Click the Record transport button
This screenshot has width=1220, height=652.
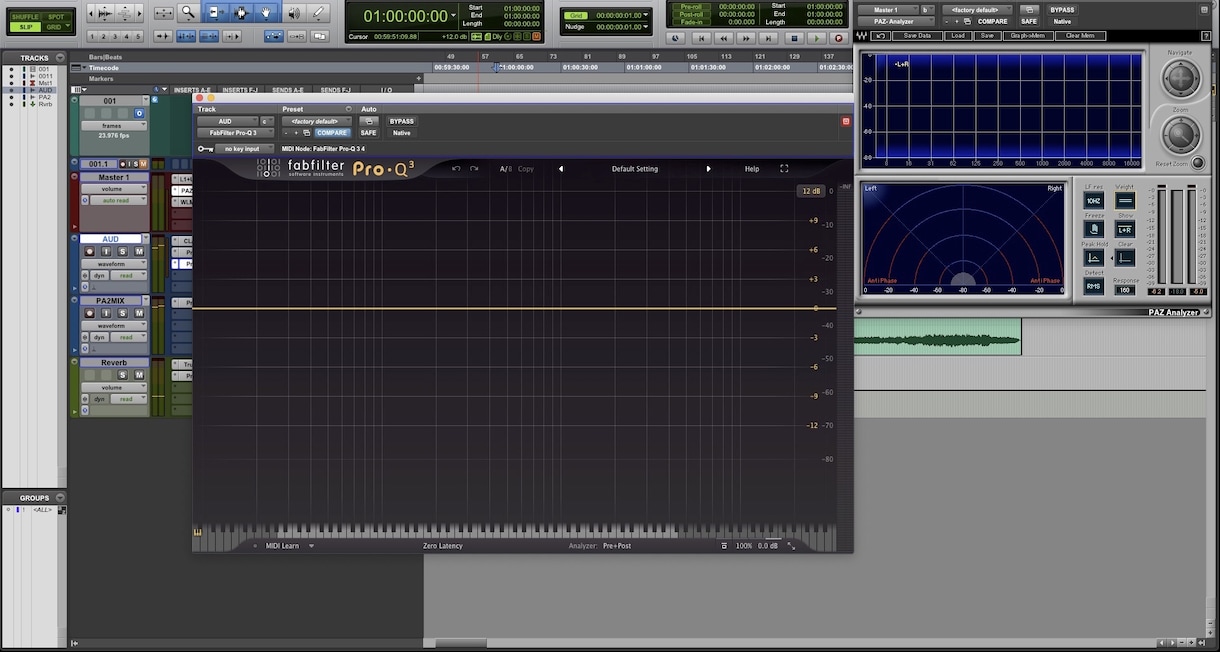pyautogui.click(x=839, y=38)
